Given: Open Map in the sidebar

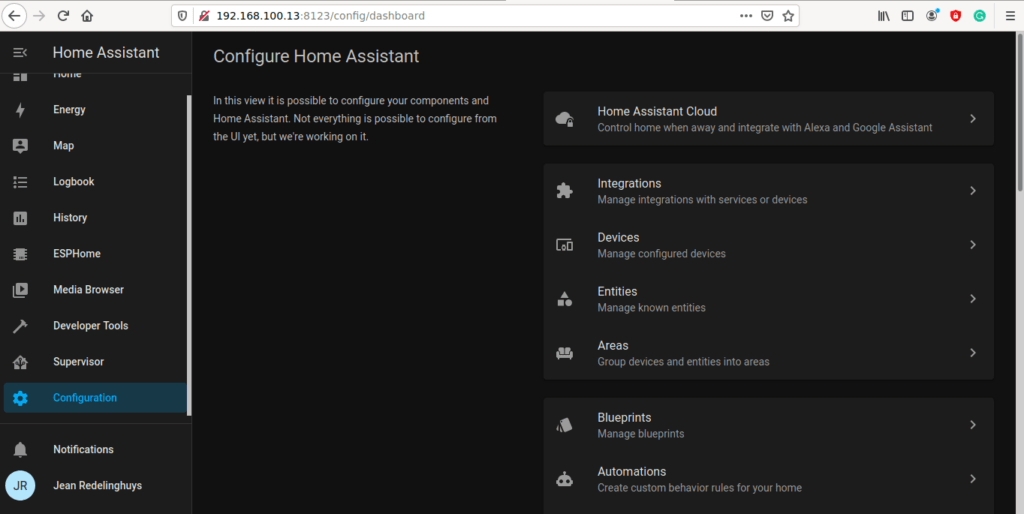Looking at the screenshot, I should [x=95, y=146].
